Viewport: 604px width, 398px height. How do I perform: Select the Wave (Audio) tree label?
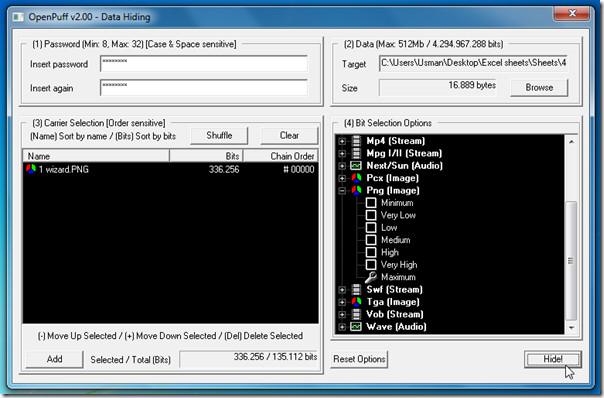(396, 327)
